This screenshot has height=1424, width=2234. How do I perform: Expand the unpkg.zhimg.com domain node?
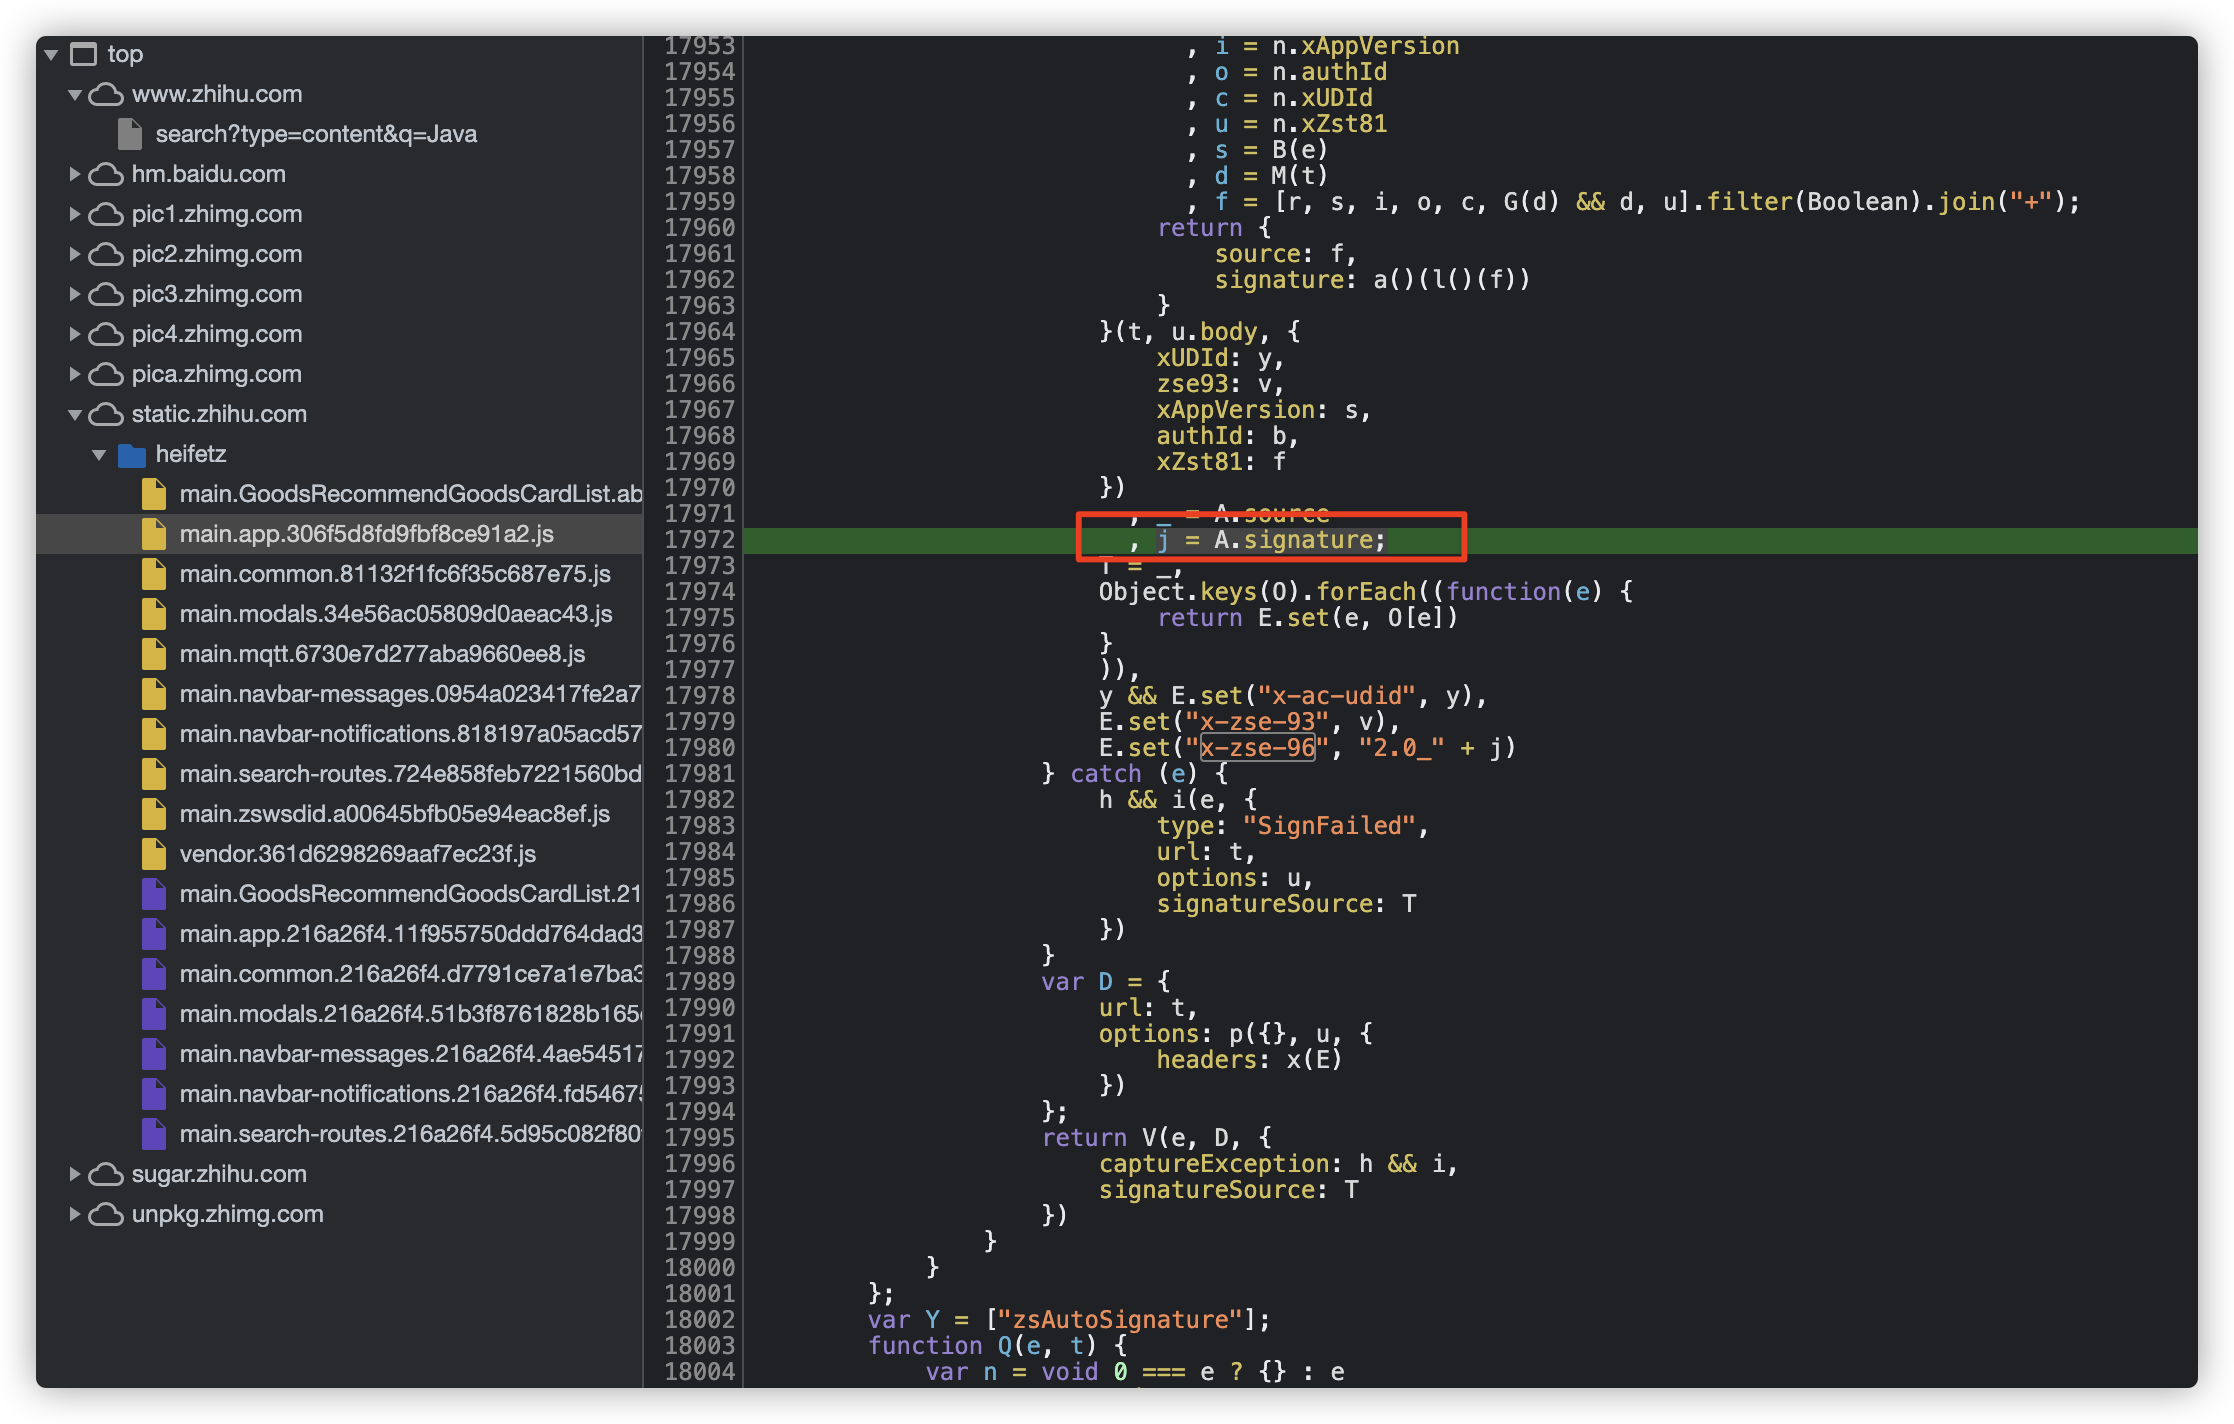(x=75, y=1214)
